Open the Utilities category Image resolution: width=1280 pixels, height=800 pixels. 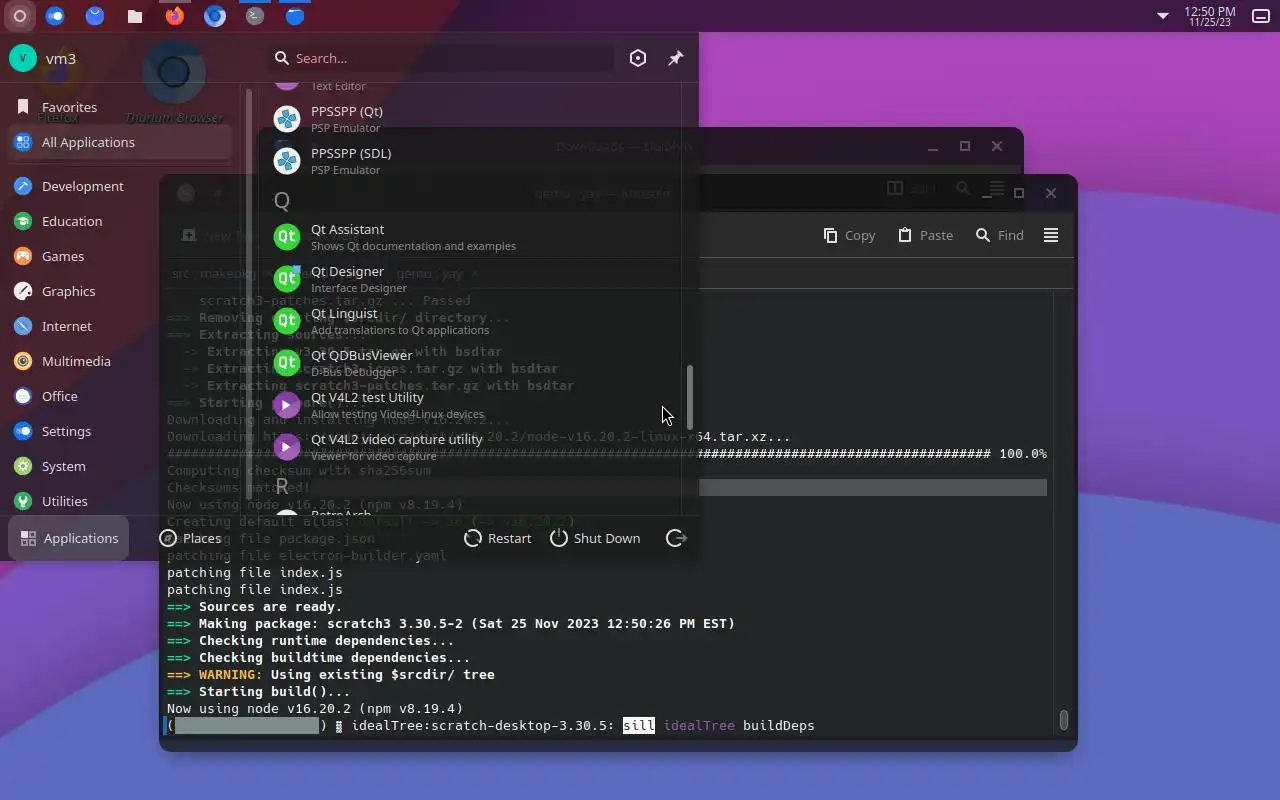point(120,501)
